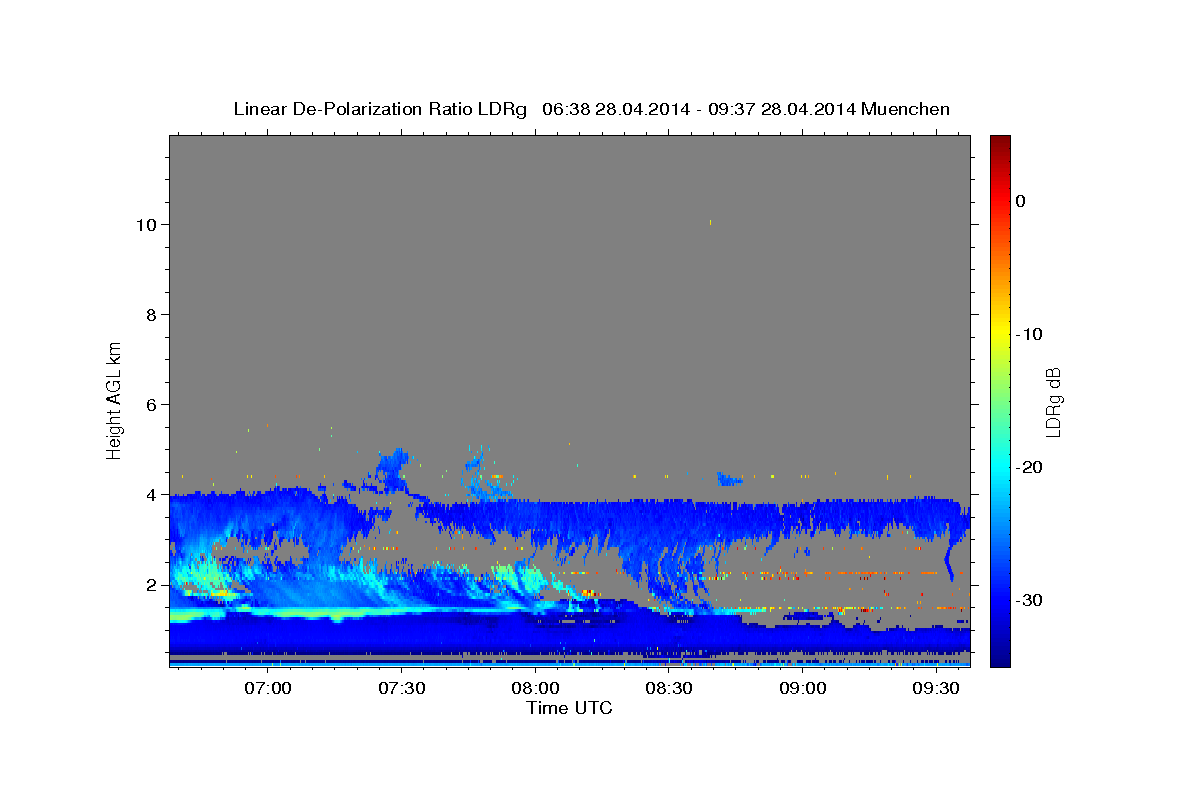Click the 07:00 time tick label
The height and width of the screenshot is (800, 1200).
268,689
